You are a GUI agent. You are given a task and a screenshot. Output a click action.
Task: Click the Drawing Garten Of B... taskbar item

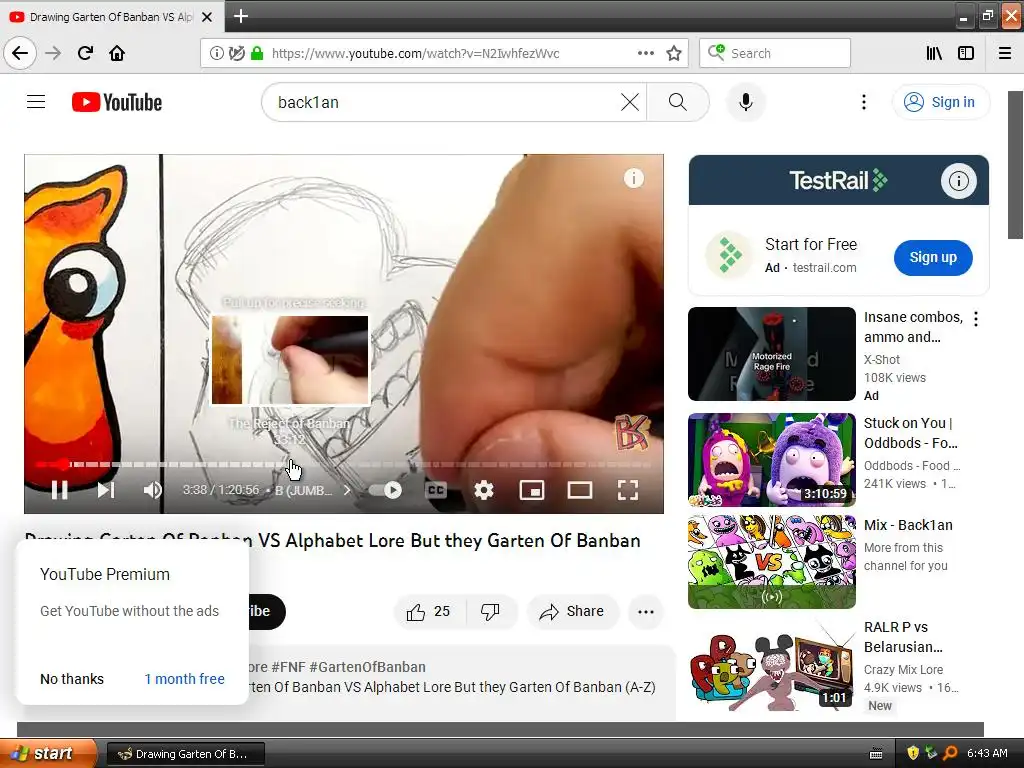185,754
